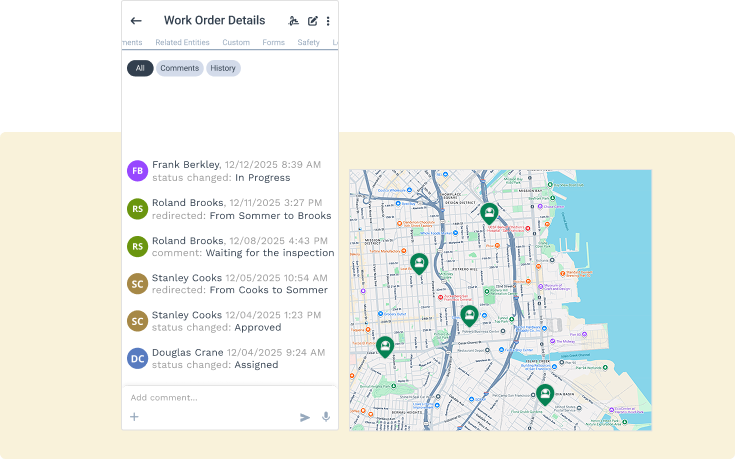Viewport: 735px width, 459px height.
Task: Open the three-dot more options menu
Action: 328,21
